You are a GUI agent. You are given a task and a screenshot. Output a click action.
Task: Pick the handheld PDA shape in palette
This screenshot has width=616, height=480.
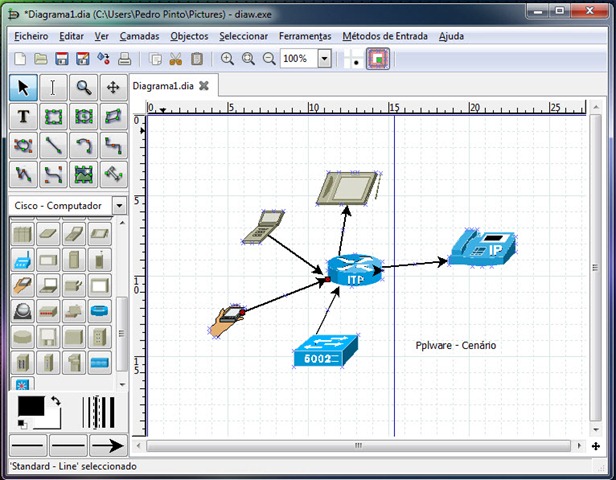click(22, 286)
